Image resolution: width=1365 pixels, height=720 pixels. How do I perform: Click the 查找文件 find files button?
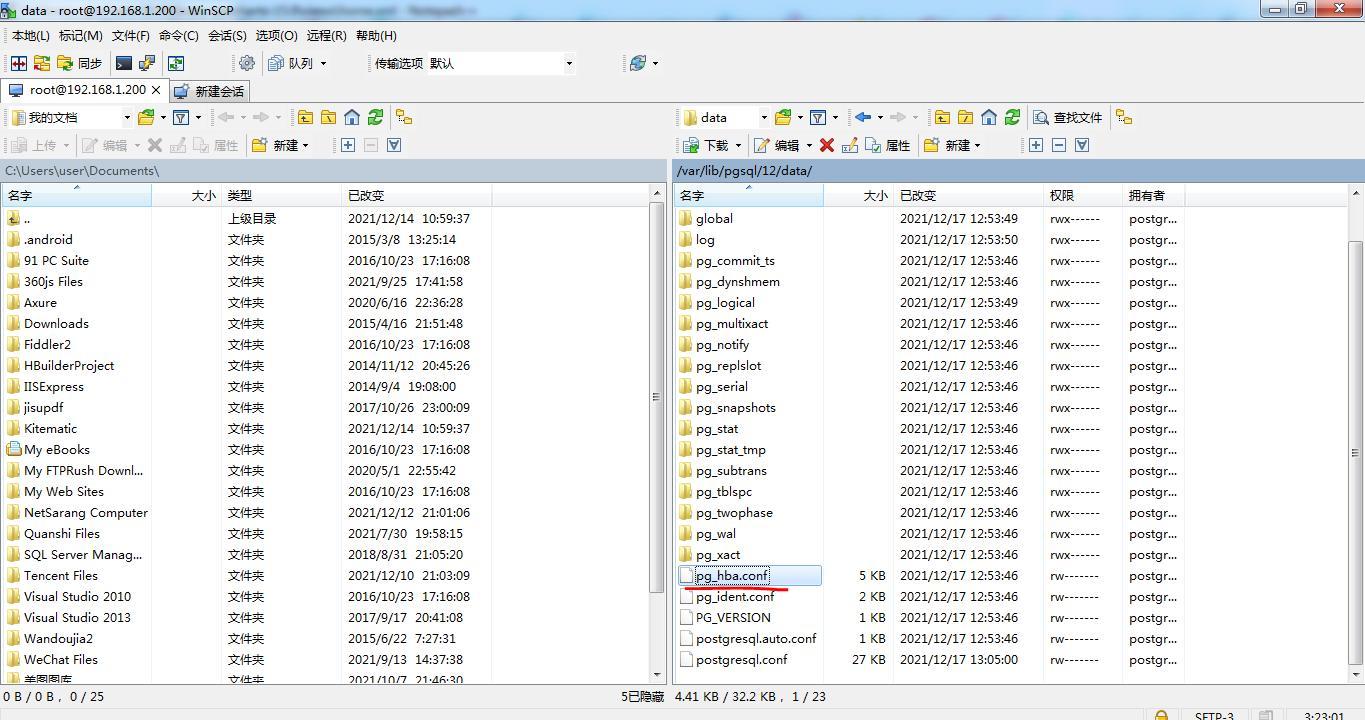(1068, 117)
